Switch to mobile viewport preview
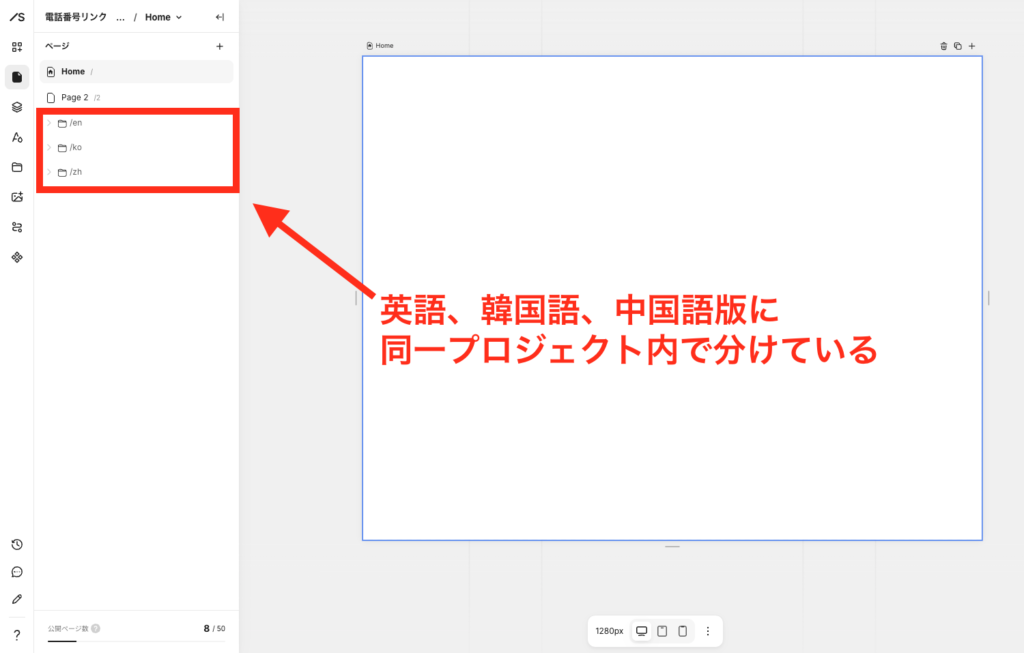 682,631
